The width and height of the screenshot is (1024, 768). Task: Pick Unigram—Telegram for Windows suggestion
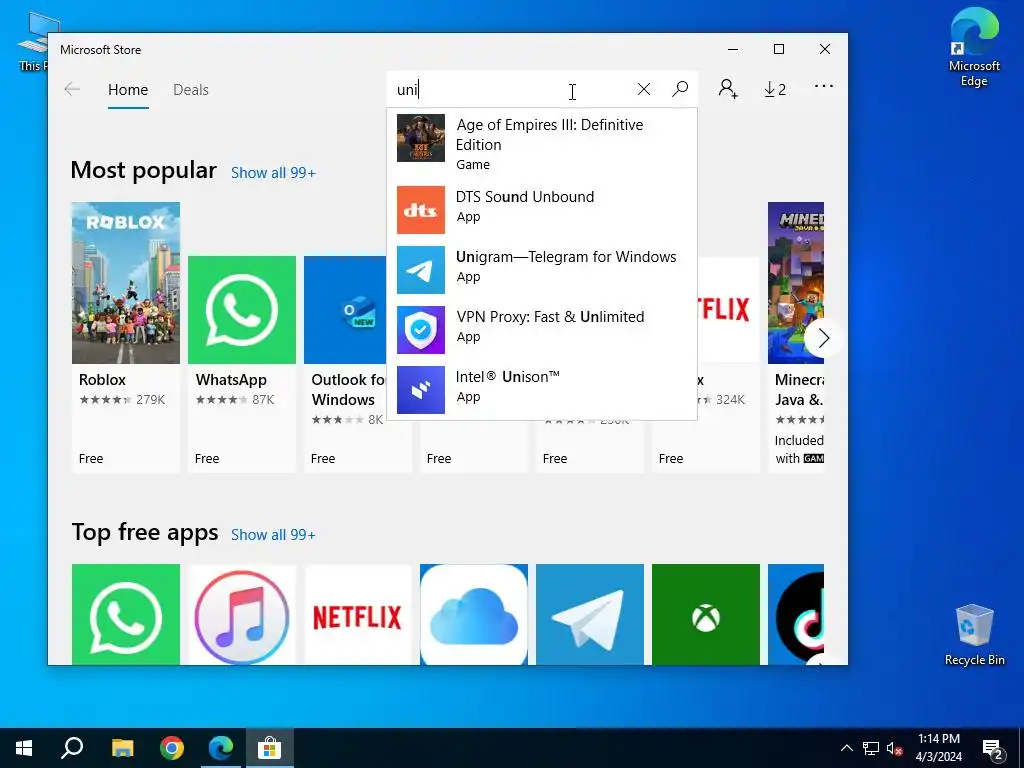pos(542,269)
